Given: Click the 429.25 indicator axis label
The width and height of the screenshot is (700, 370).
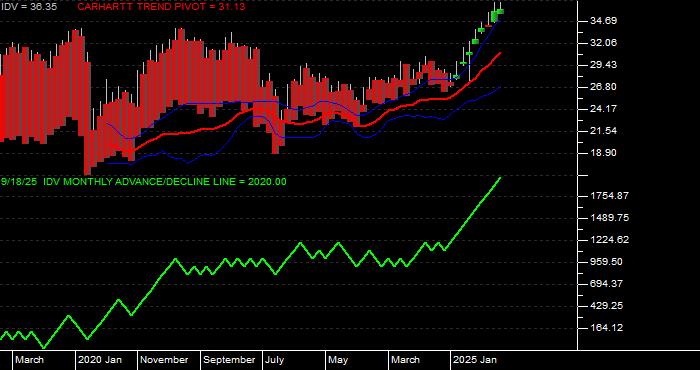Looking at the screenshot, I should 607,306.
